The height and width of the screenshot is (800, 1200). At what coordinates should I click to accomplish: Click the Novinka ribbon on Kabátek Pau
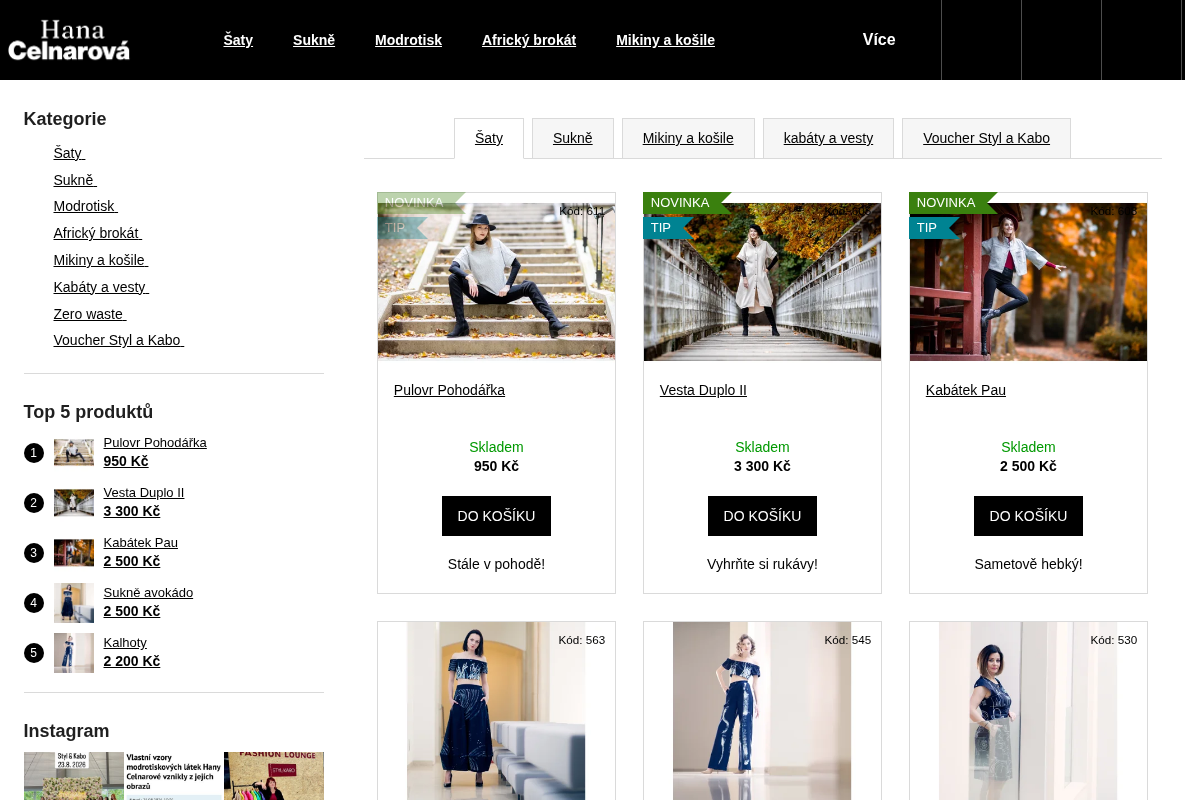tap(953, 203)
